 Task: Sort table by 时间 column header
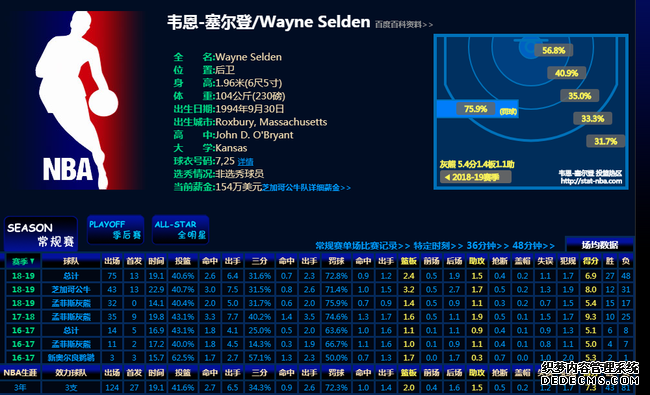point(156,261)
